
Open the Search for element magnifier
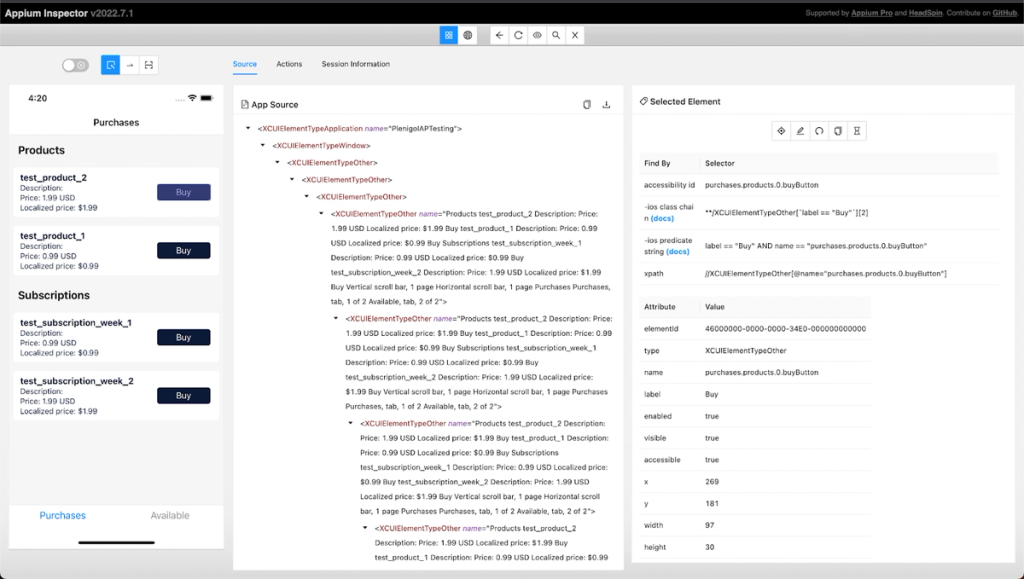[556, 35]
